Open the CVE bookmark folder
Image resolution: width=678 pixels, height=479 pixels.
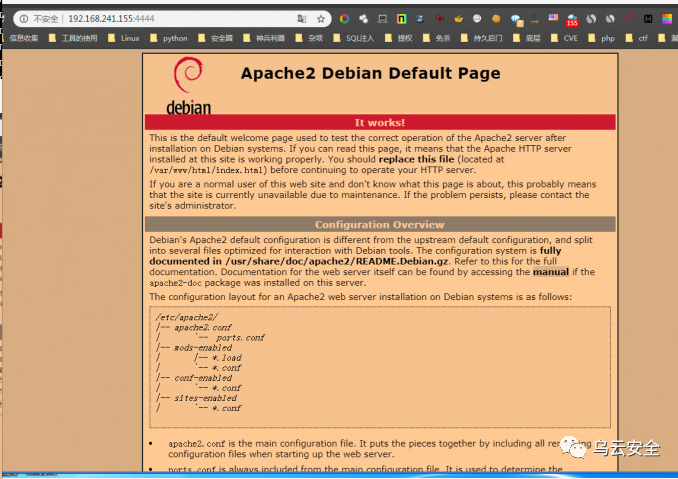[564, 38]
